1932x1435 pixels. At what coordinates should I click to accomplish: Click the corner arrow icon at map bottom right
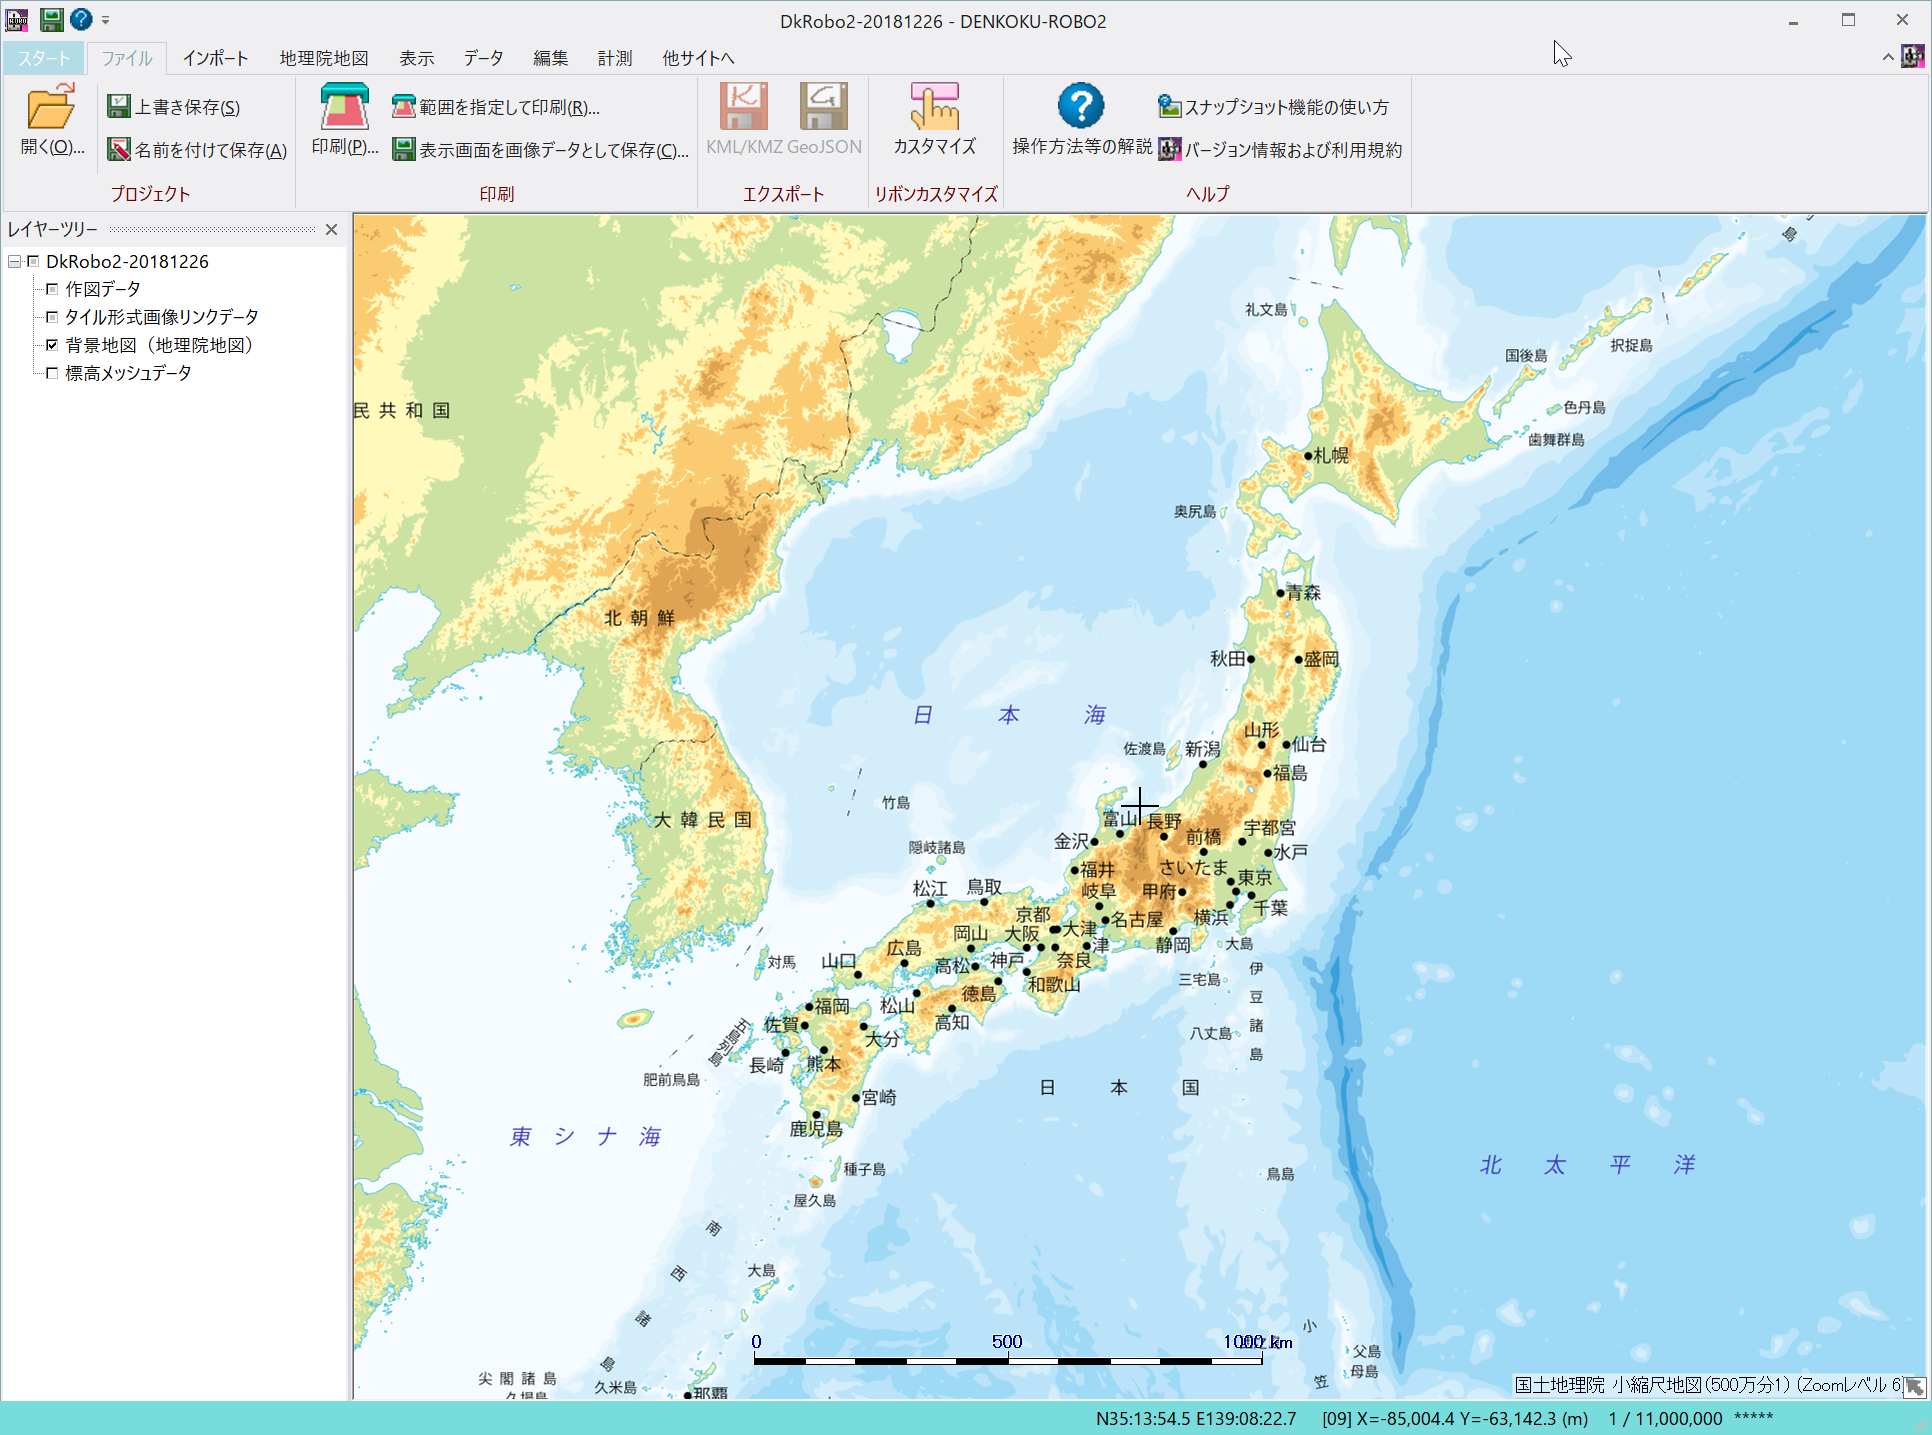click(1914, 1386)
